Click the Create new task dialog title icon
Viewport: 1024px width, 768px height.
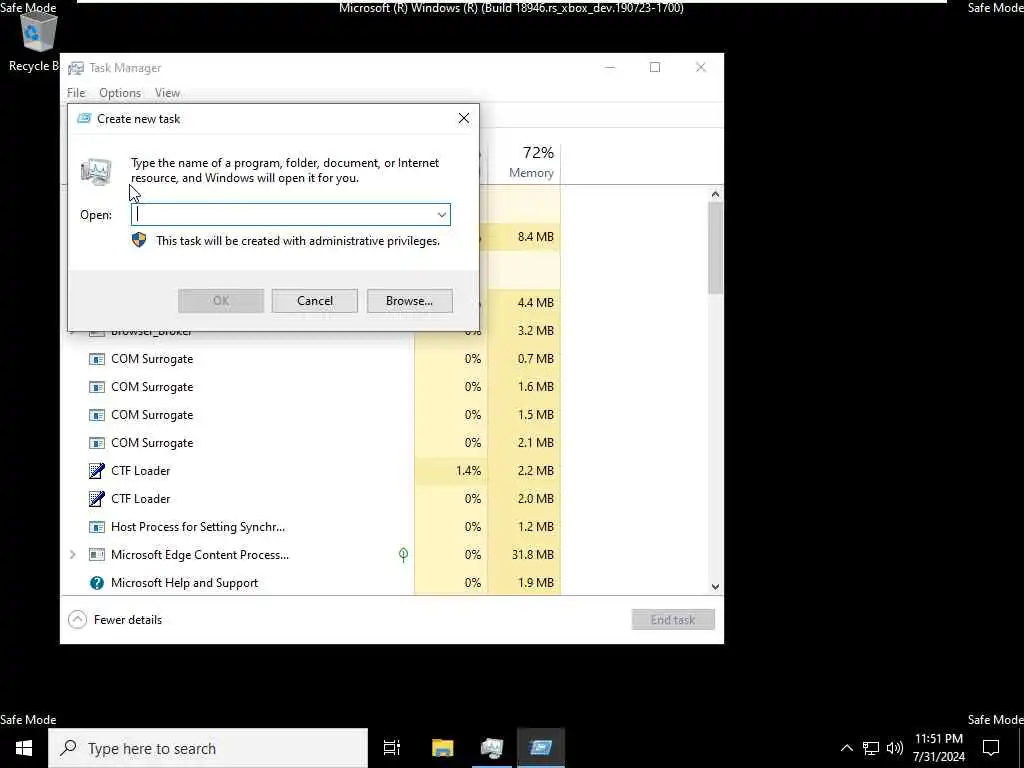click(x=84, y=119)
